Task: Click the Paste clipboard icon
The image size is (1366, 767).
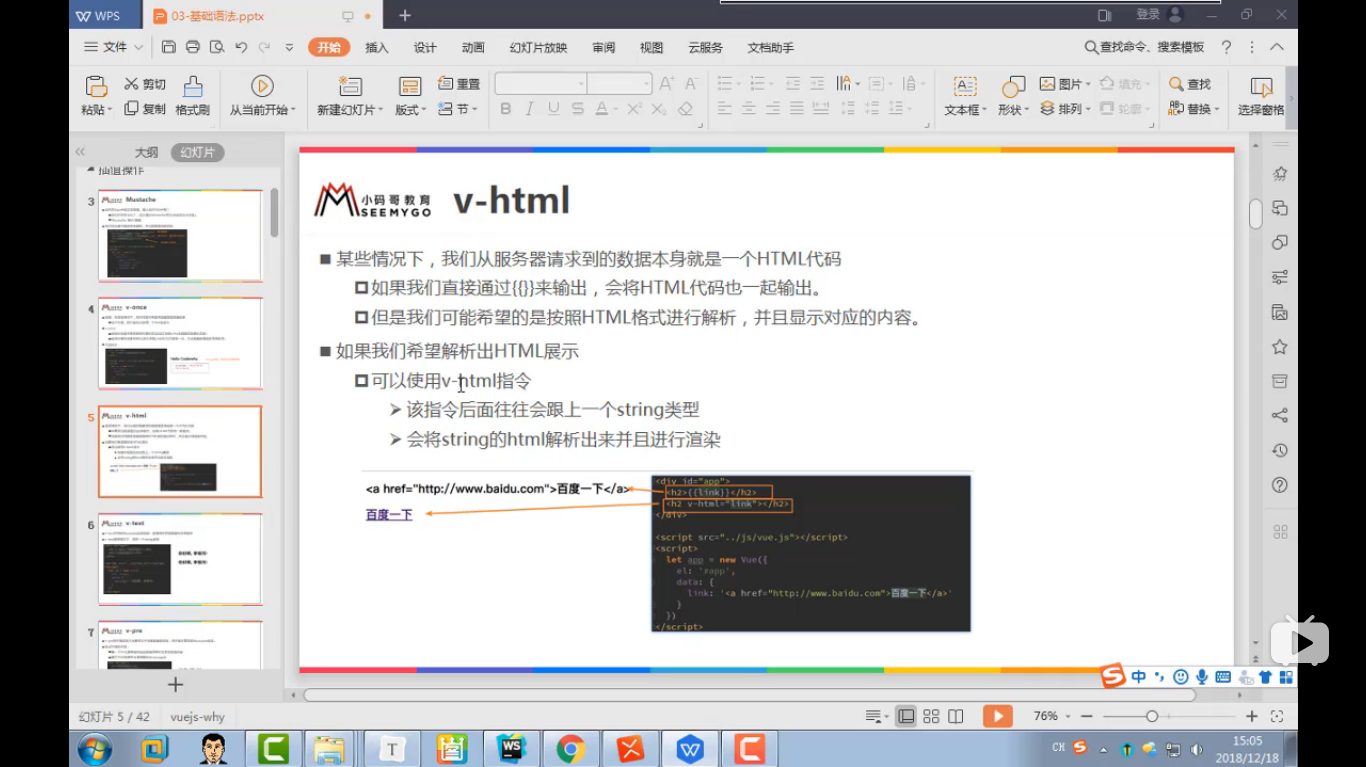Action: click(96, 87)
